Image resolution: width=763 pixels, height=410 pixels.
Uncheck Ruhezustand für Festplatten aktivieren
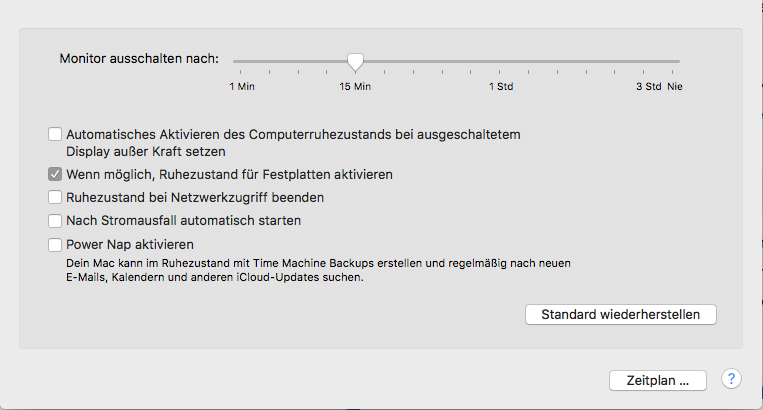click(55, 174)
